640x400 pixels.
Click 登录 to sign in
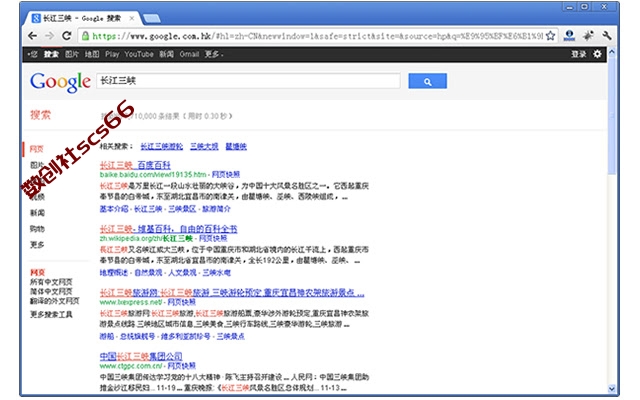pyautogui.click(x=578, y=54)
